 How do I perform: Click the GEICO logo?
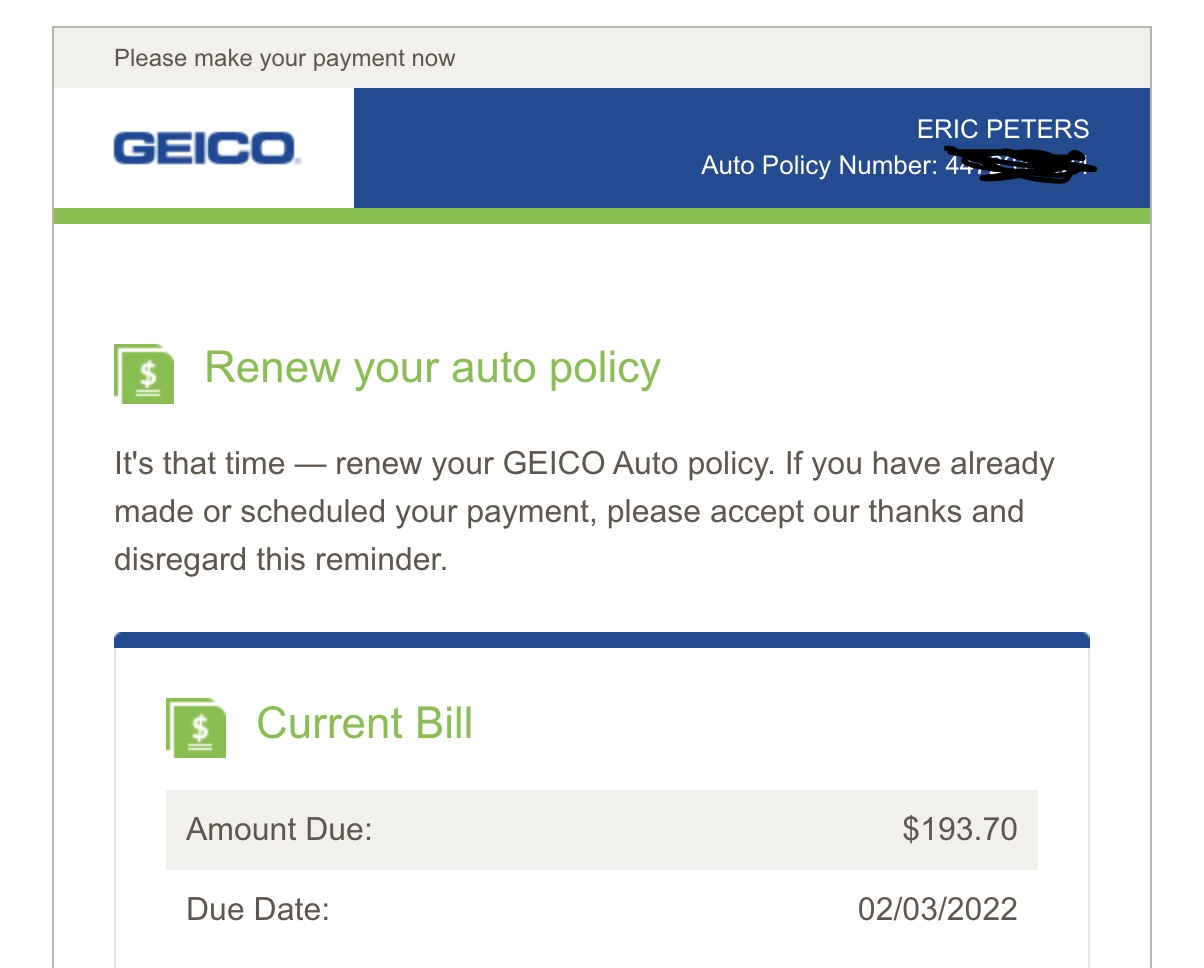204,149
